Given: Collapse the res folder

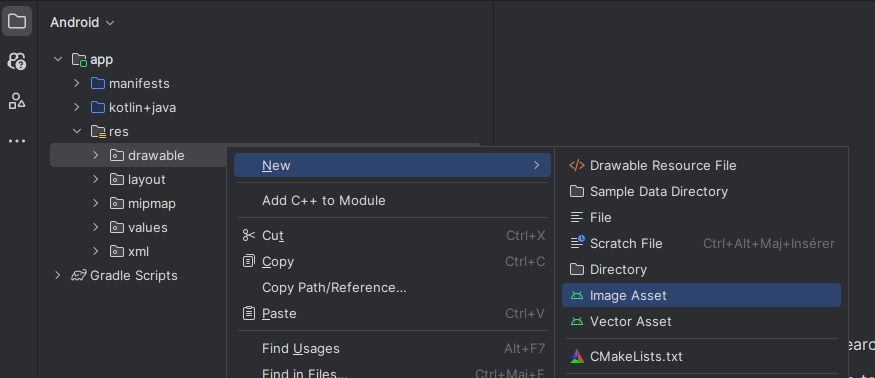Looking at the screenshot, I should (x=77, y=131).
